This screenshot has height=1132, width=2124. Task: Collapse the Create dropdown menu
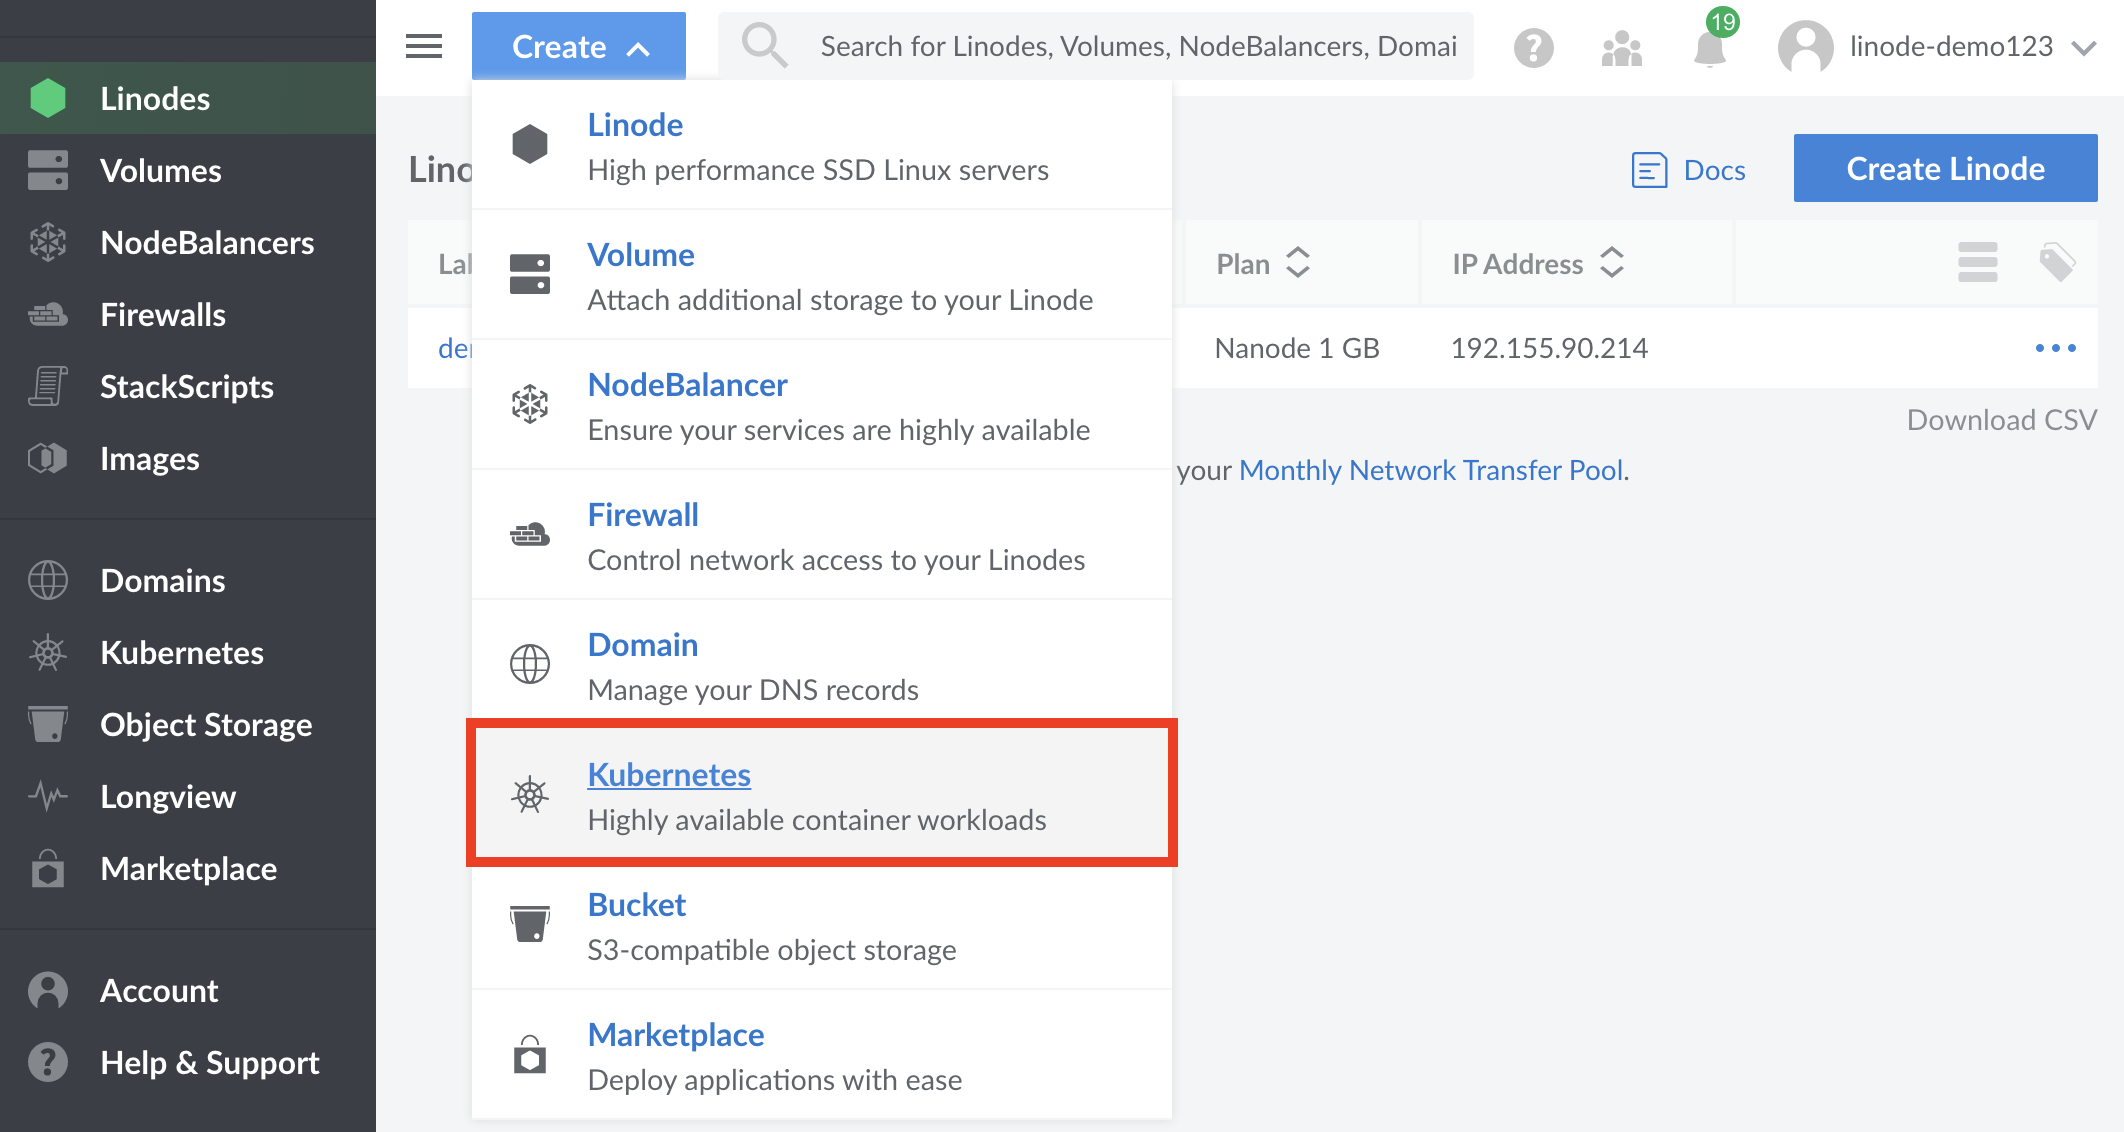[578, 45]
